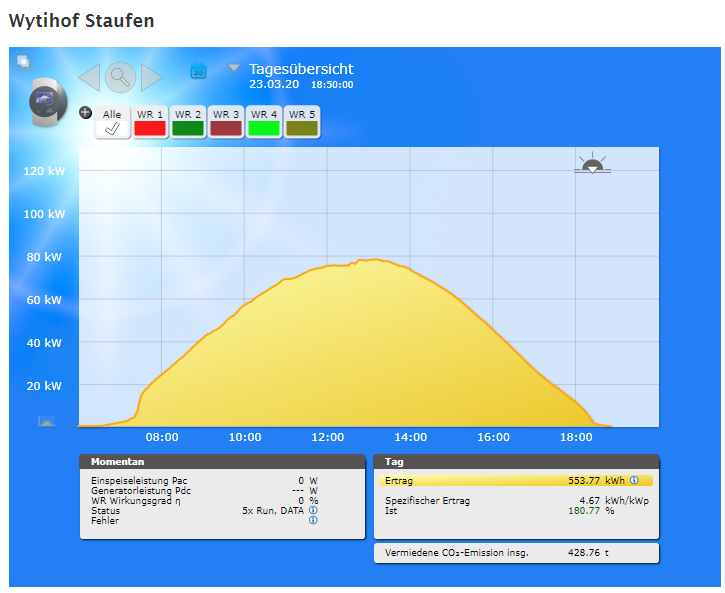
Task: Click the fullscreen window icon top-left
Action: [23, 61]
